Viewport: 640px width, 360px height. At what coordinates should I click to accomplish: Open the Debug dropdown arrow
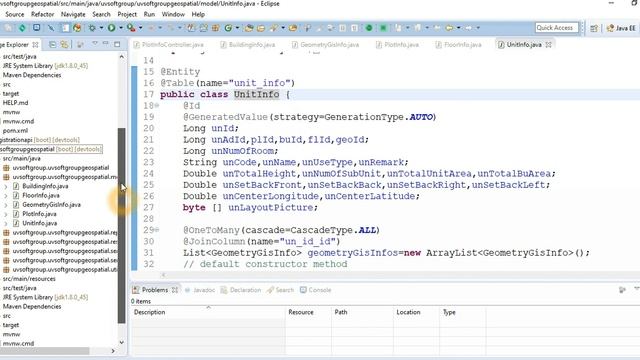point(101,28)
